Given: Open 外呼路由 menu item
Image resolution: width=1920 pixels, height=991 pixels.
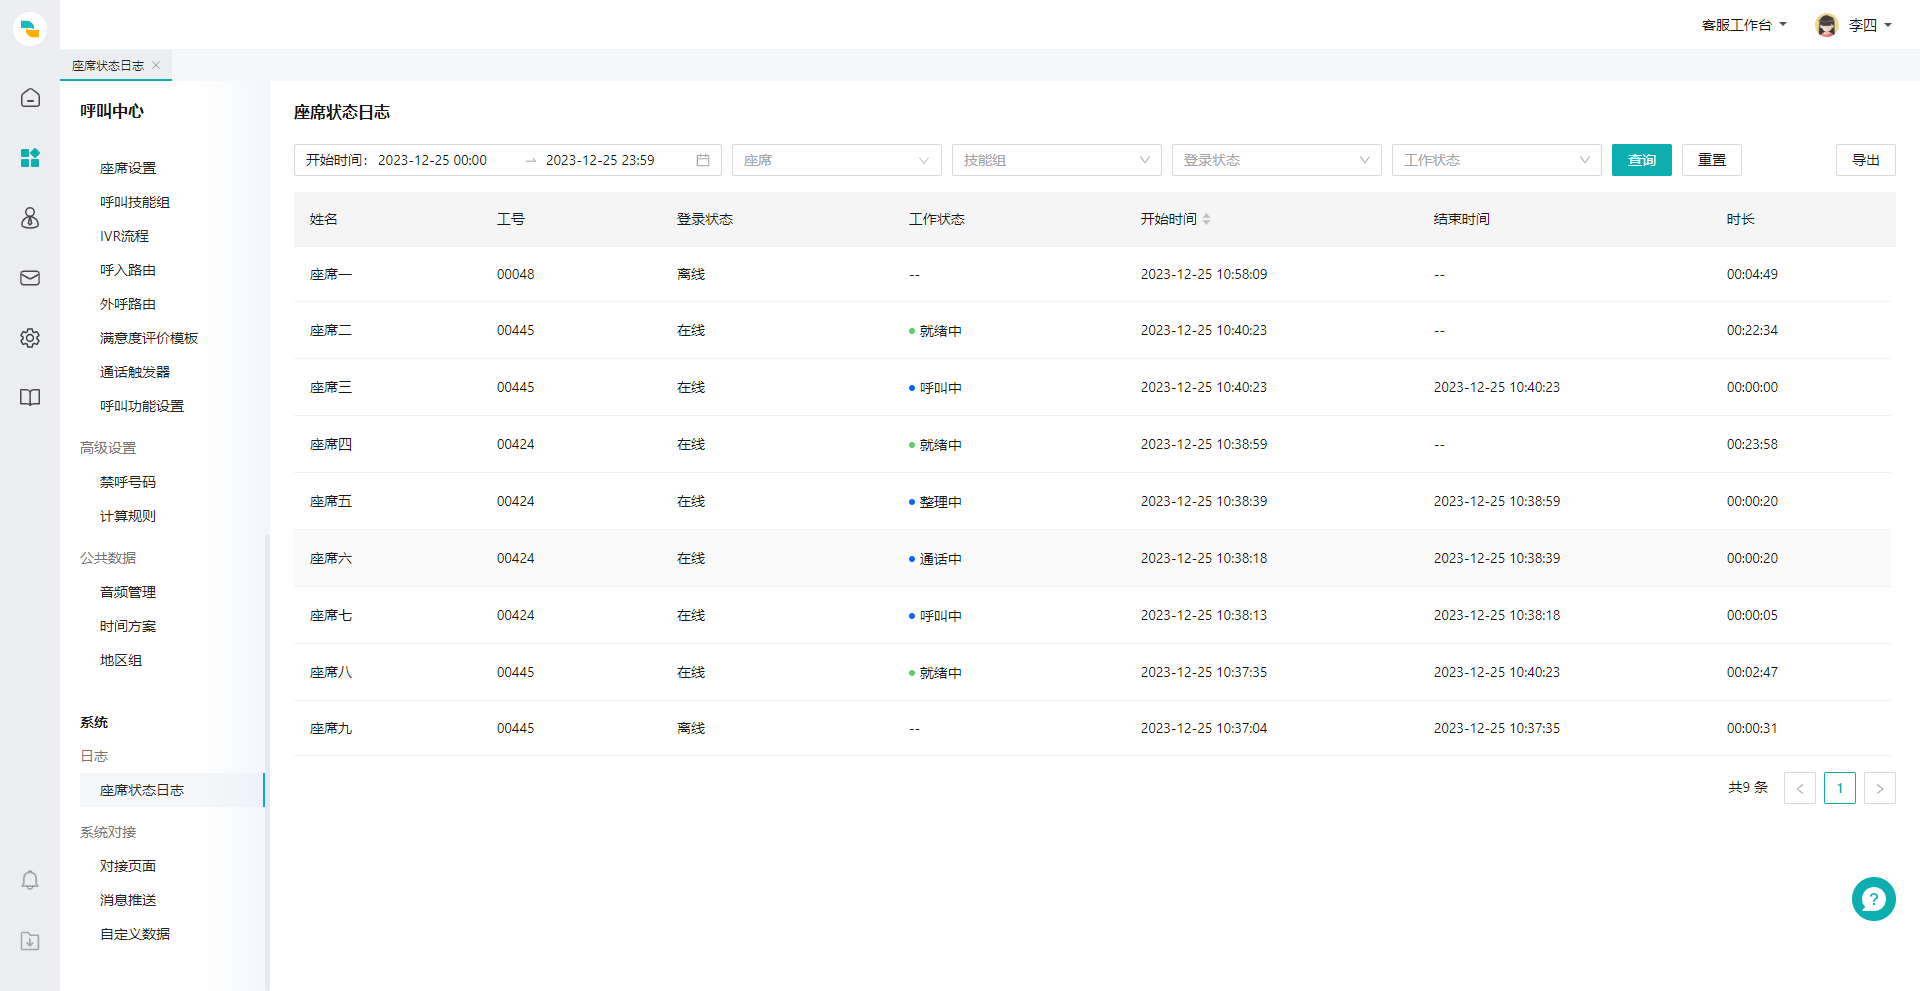Looking at the screenshot, I should [128, 304].
